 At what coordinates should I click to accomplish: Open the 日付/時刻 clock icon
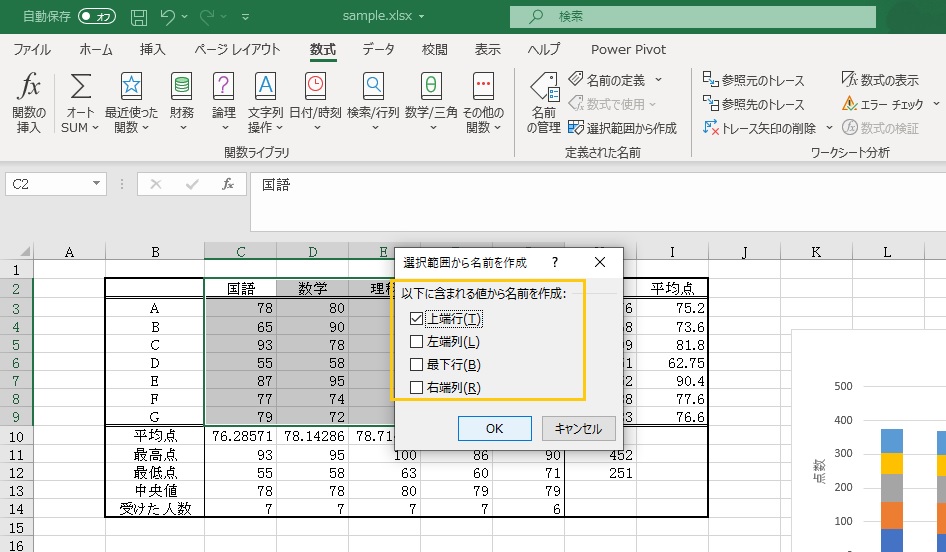coord(315,87)
